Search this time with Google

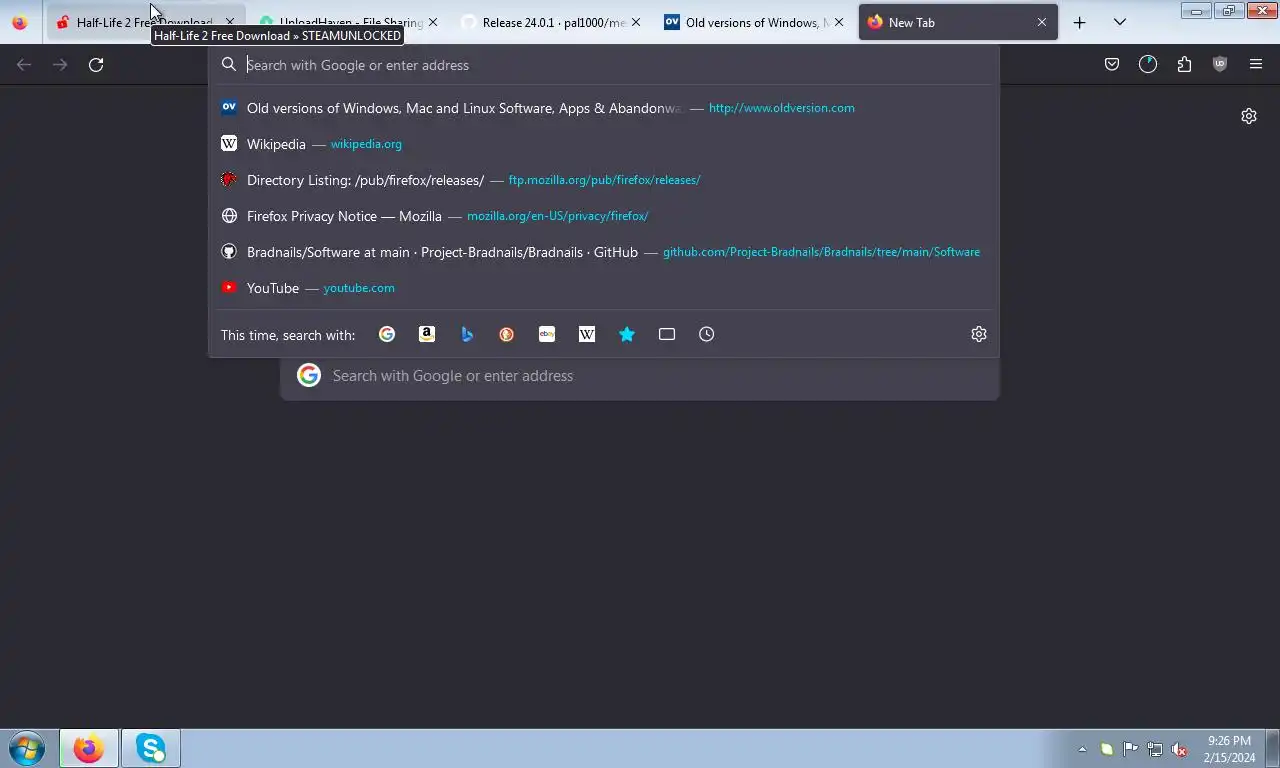pos(387,334)
